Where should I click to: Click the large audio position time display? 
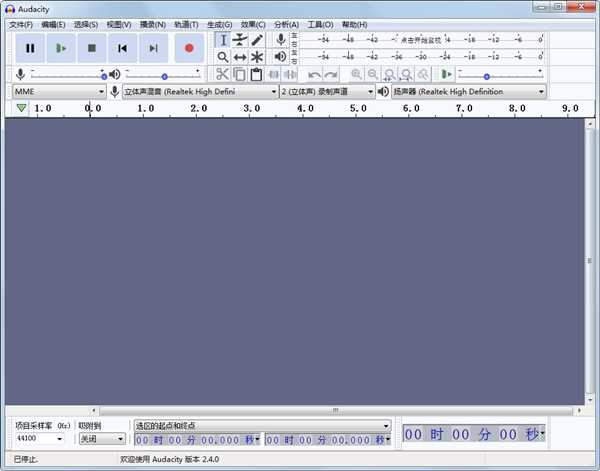click(474, 434)
